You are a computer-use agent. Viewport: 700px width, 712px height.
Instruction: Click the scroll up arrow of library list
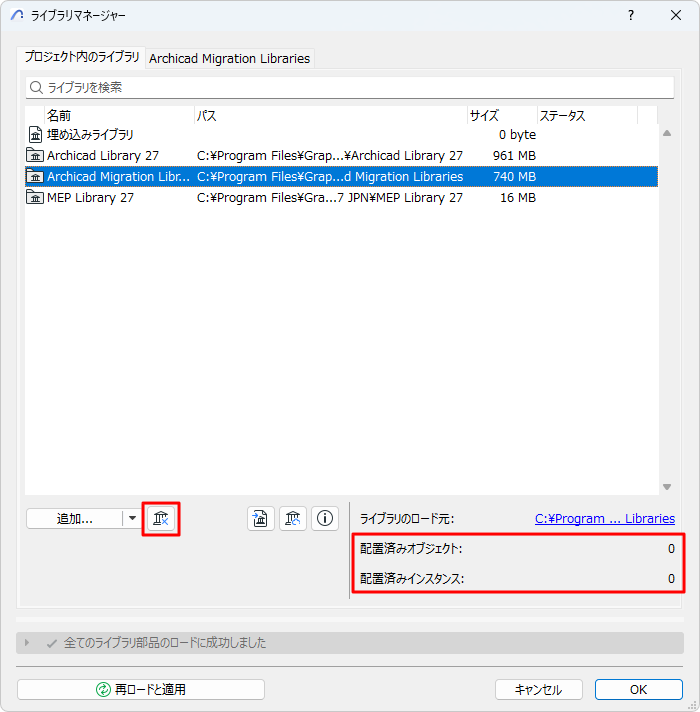click(x=667, y=134)
